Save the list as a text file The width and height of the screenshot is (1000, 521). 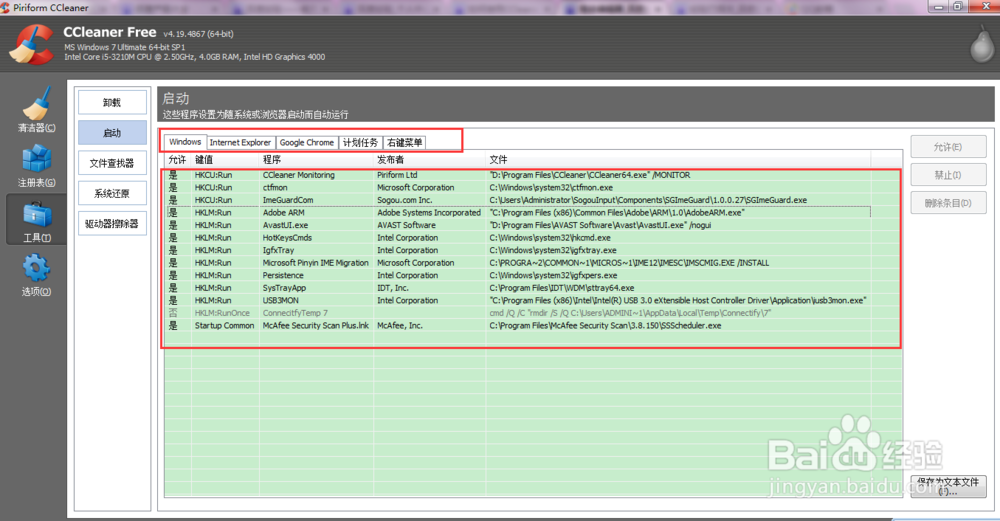(x=948, y=486)
